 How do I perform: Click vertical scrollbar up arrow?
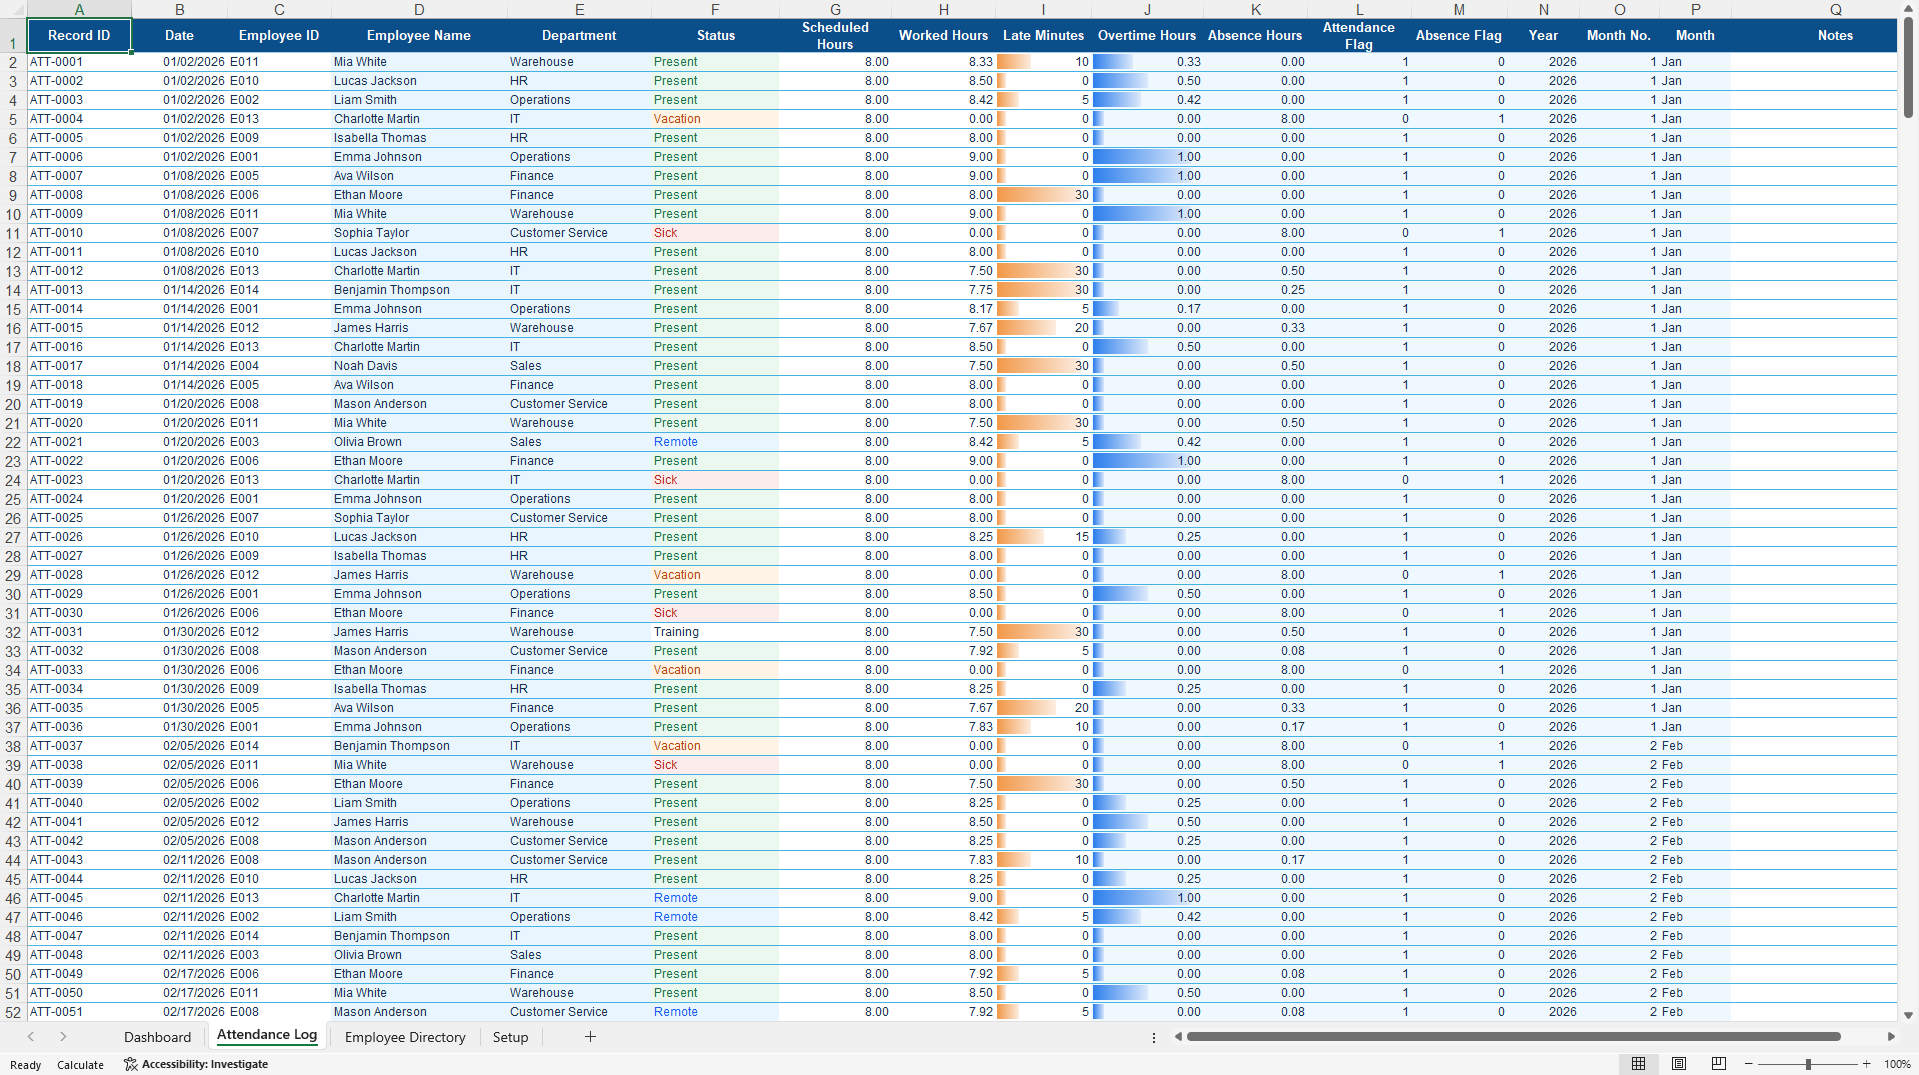1909,8
